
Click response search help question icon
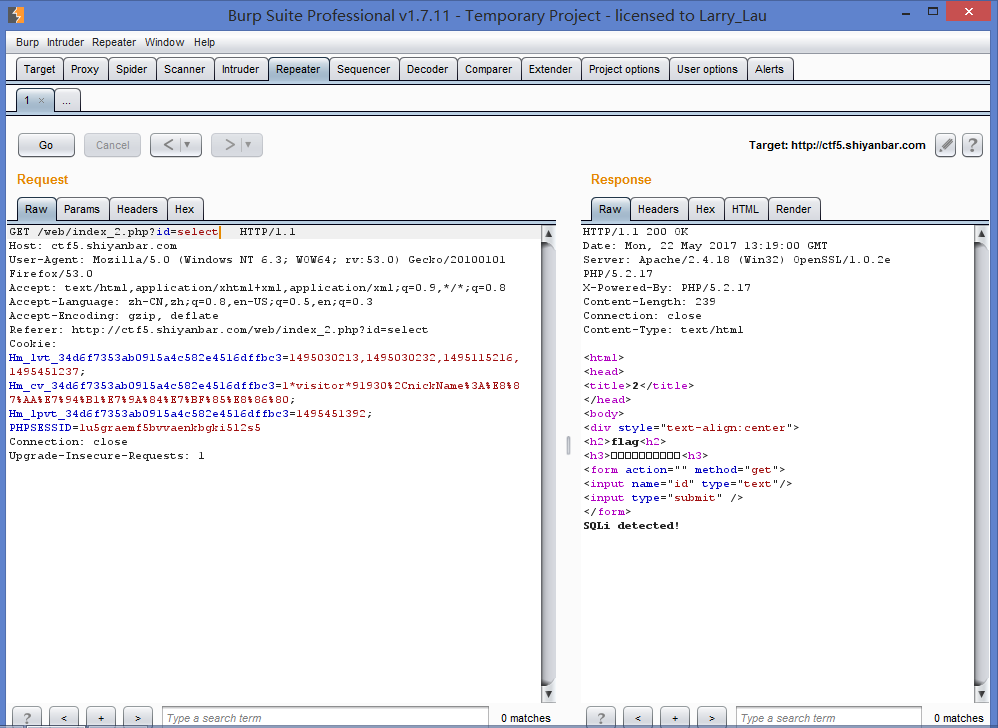(601, 718)
